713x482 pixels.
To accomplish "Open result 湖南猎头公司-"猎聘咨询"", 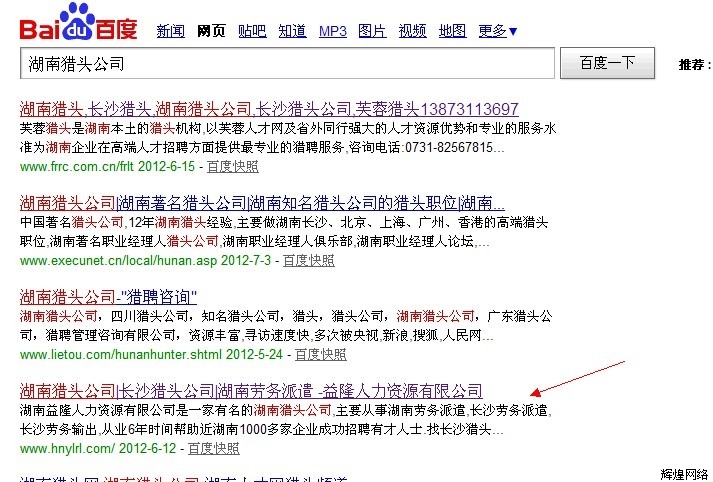I will pos(108,297).
